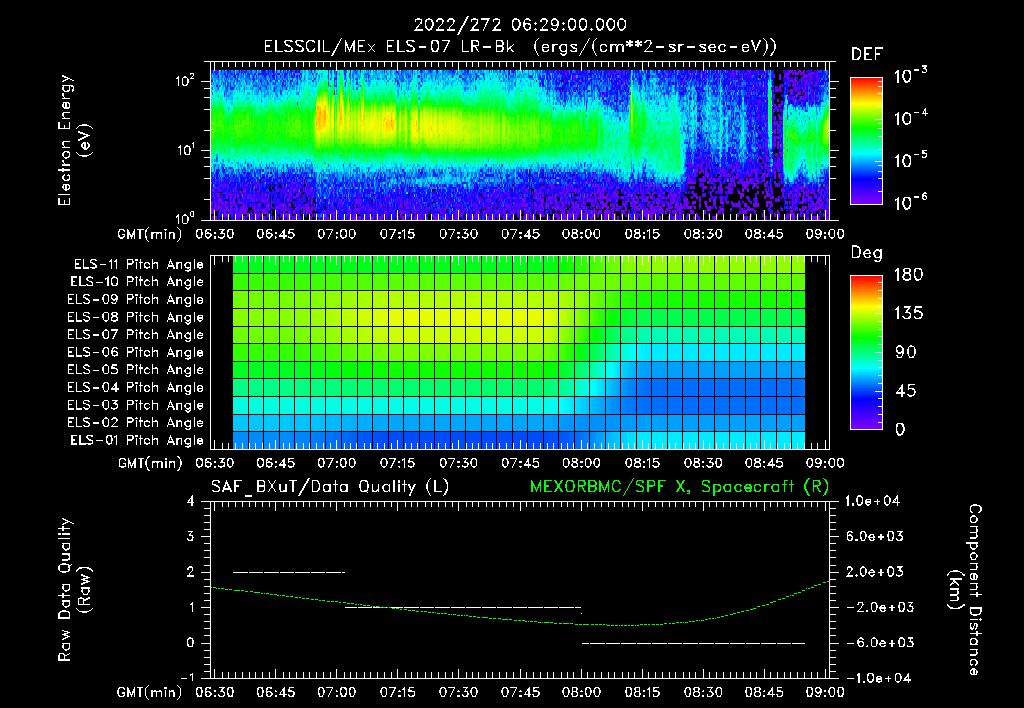Click the 08:00 time label under the data quality plot

pos(581,692)
